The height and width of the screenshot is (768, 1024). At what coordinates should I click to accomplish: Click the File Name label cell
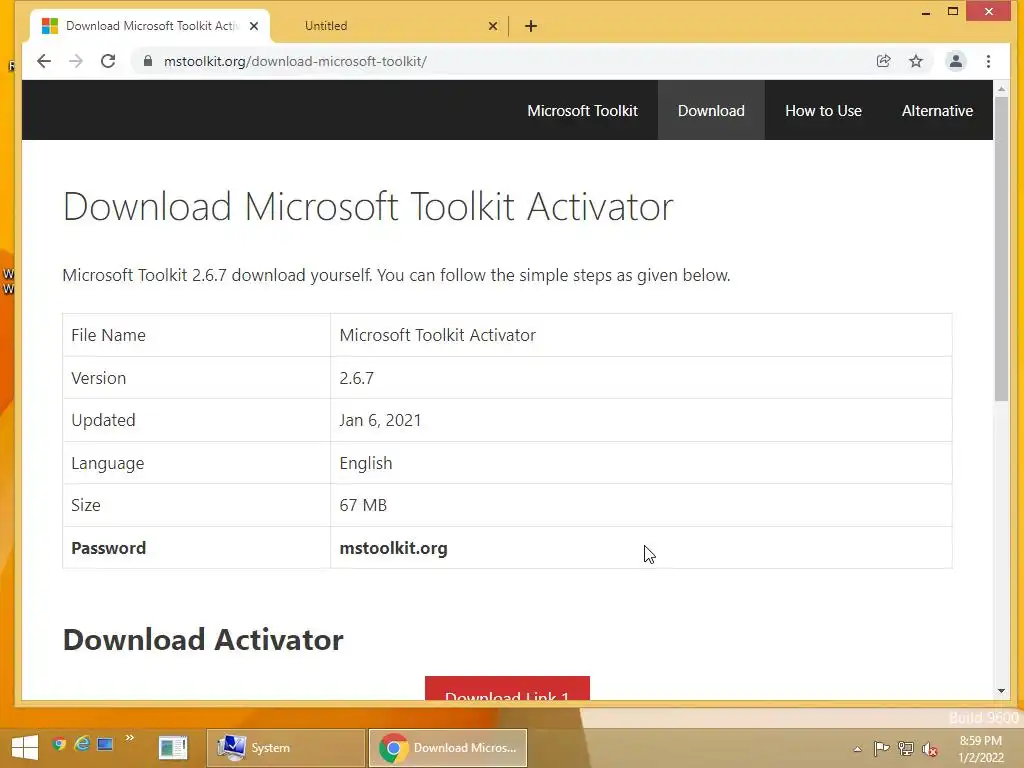tap(197, 335)
